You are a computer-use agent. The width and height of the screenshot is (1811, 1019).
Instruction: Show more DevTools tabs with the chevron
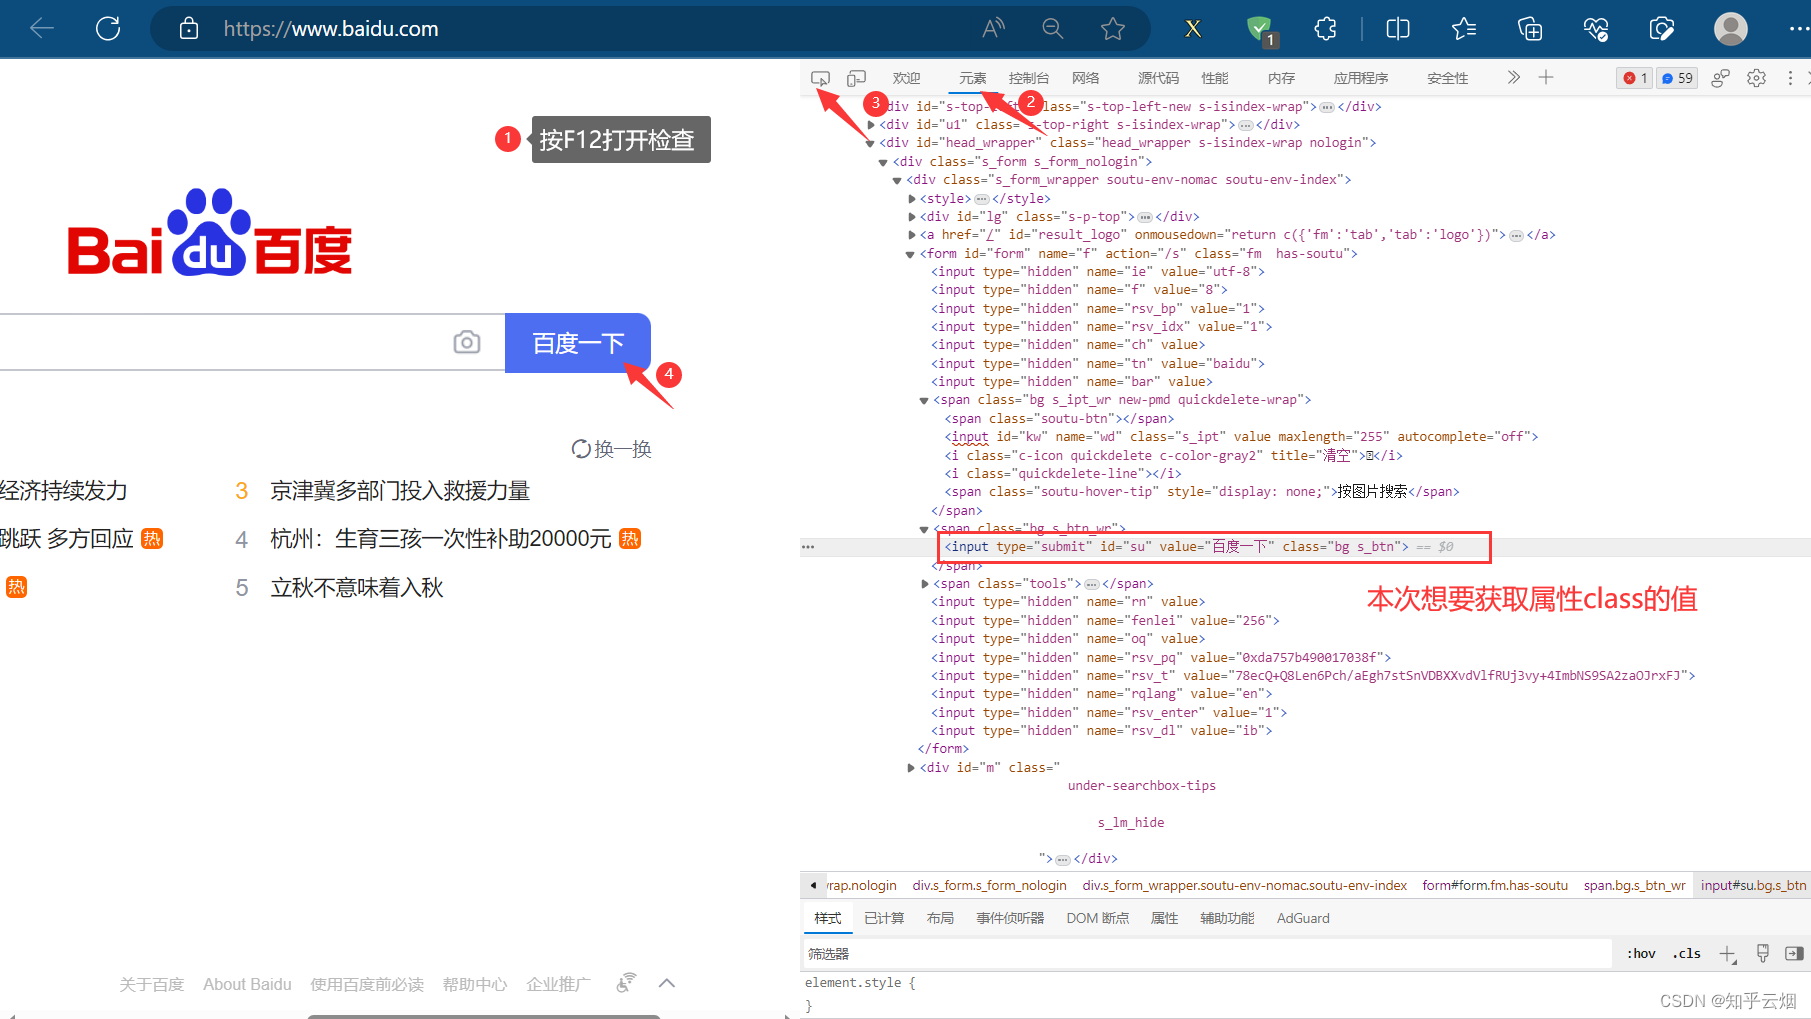[x=1513, y=78]
